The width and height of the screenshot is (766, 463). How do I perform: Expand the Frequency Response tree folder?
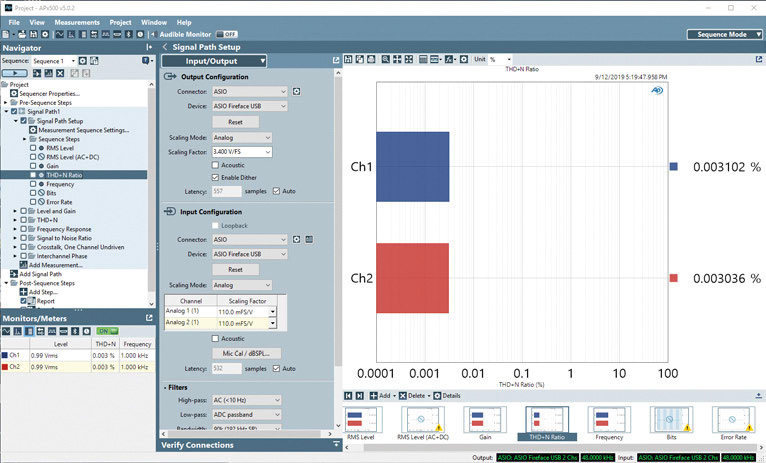pyautogui.click(x=15, y=229)
